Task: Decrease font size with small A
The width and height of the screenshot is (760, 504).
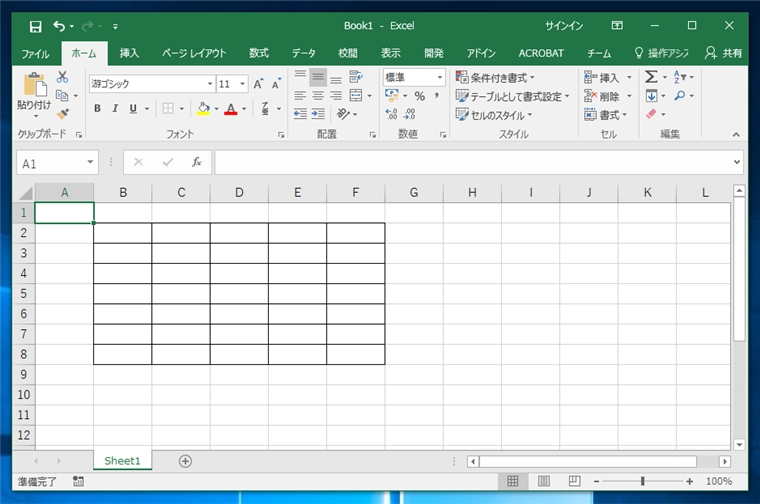Action: click(x=276, y=84)
